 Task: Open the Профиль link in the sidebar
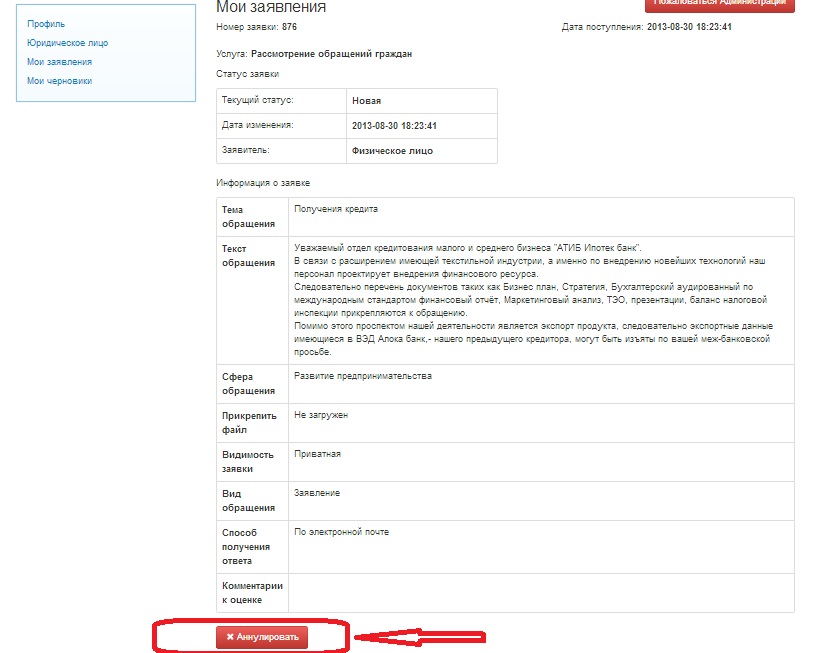point(46,23)
